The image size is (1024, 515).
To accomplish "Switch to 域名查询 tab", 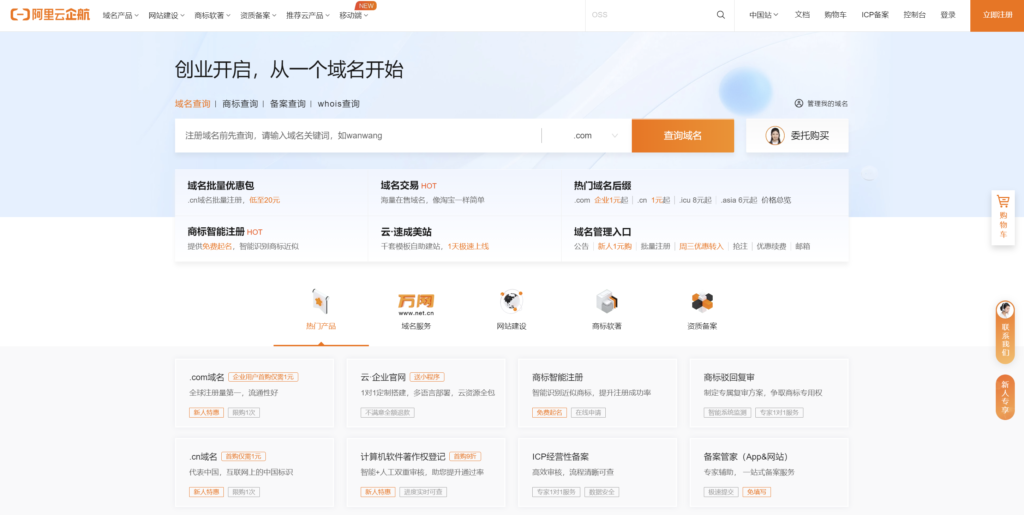I will tap(193, 103).
